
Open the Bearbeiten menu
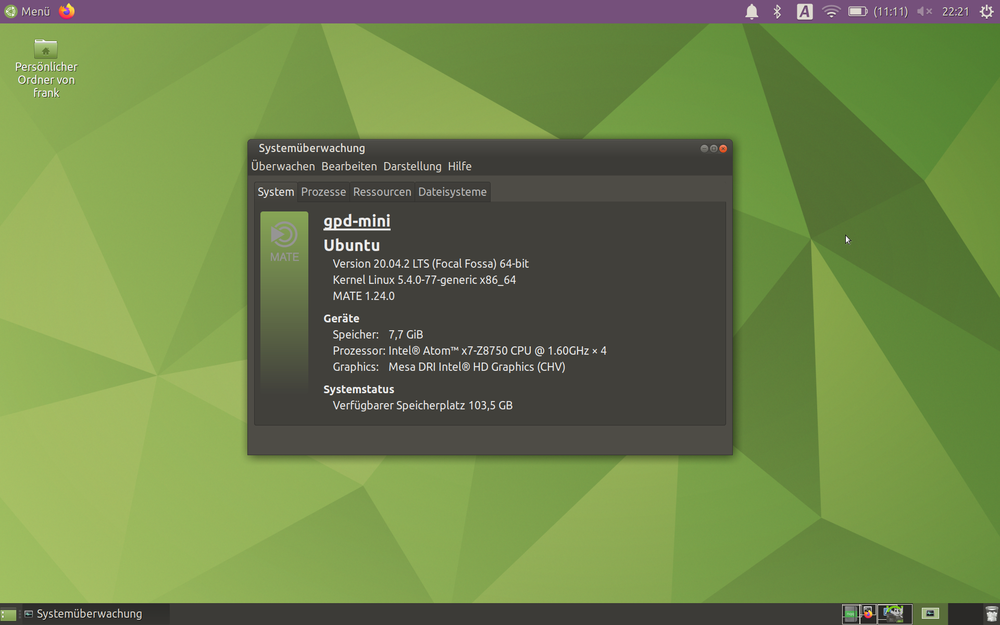(349, 166)
